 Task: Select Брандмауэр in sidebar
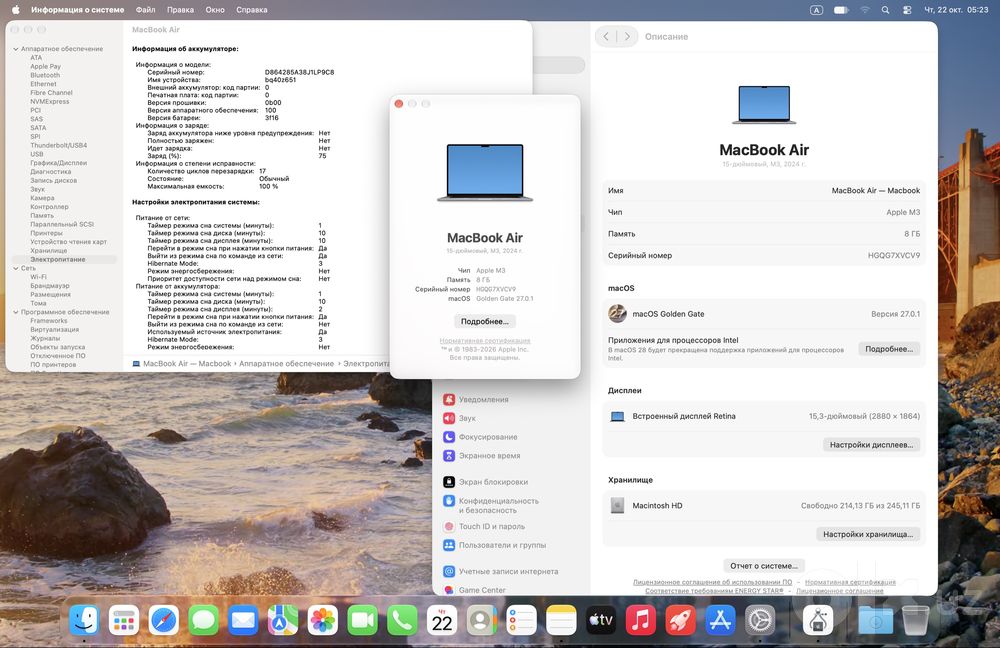(50, 286)
